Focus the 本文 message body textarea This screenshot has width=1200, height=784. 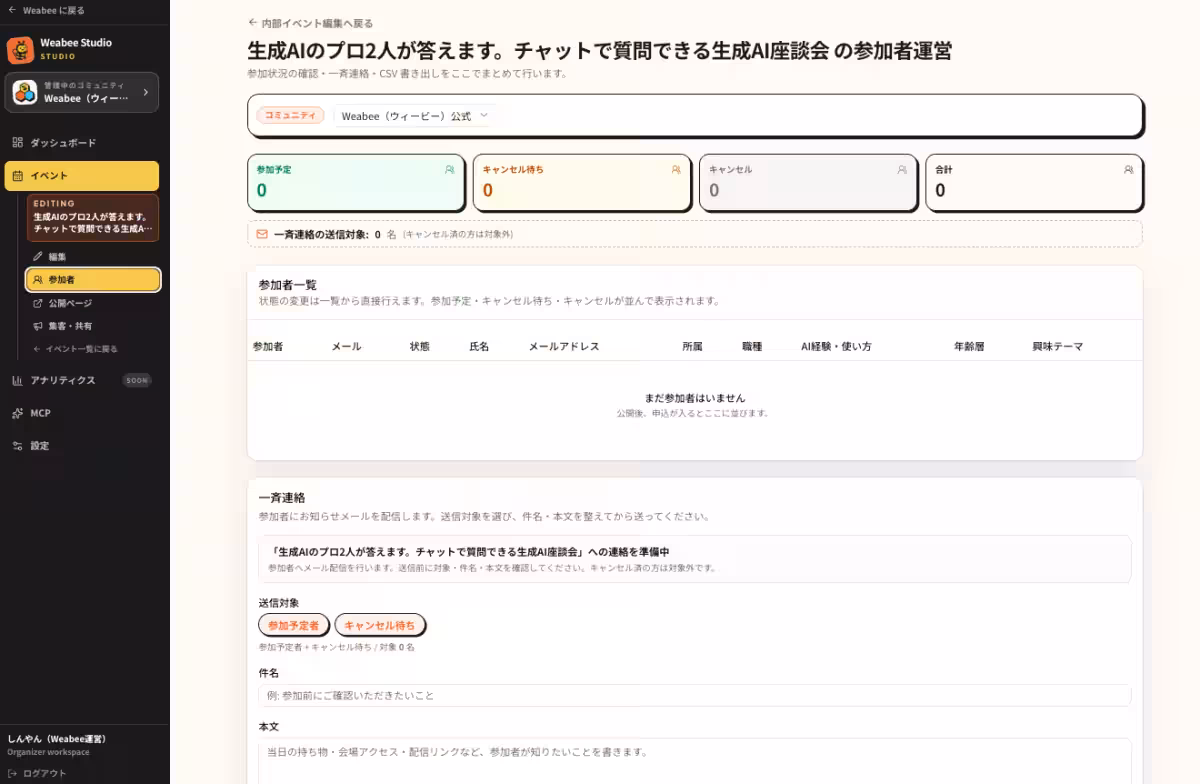point(695,762)
